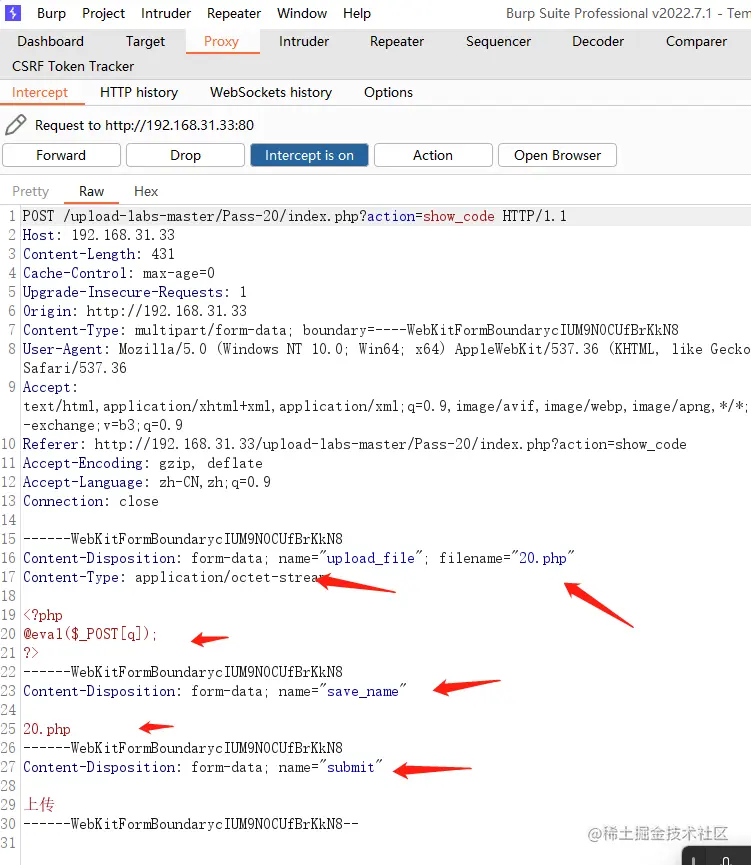The width and height of the screenshot is (751, 865).
Task: Open the HTTP history sub-tab
Action: [139, 92]
